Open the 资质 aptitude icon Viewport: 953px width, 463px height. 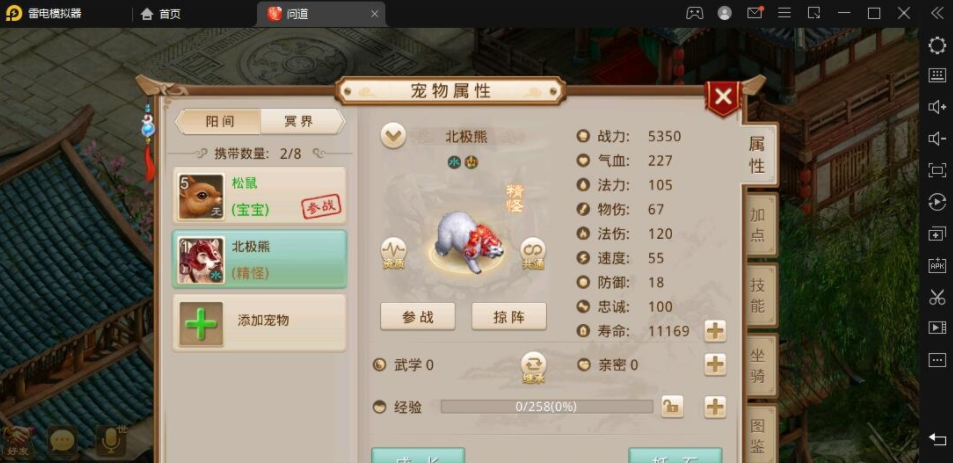(393, 252)
